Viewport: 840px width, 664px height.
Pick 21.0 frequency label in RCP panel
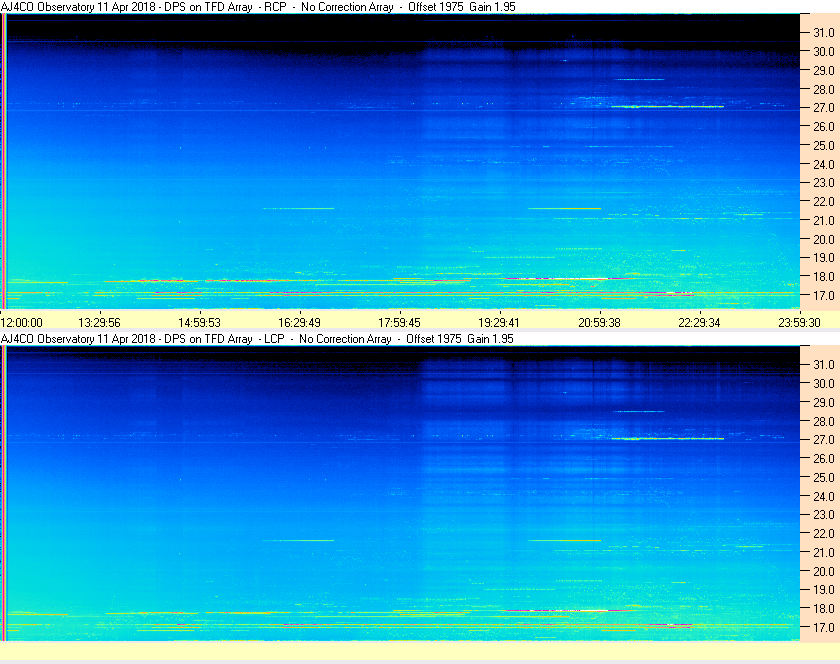(x=824, y=220)
